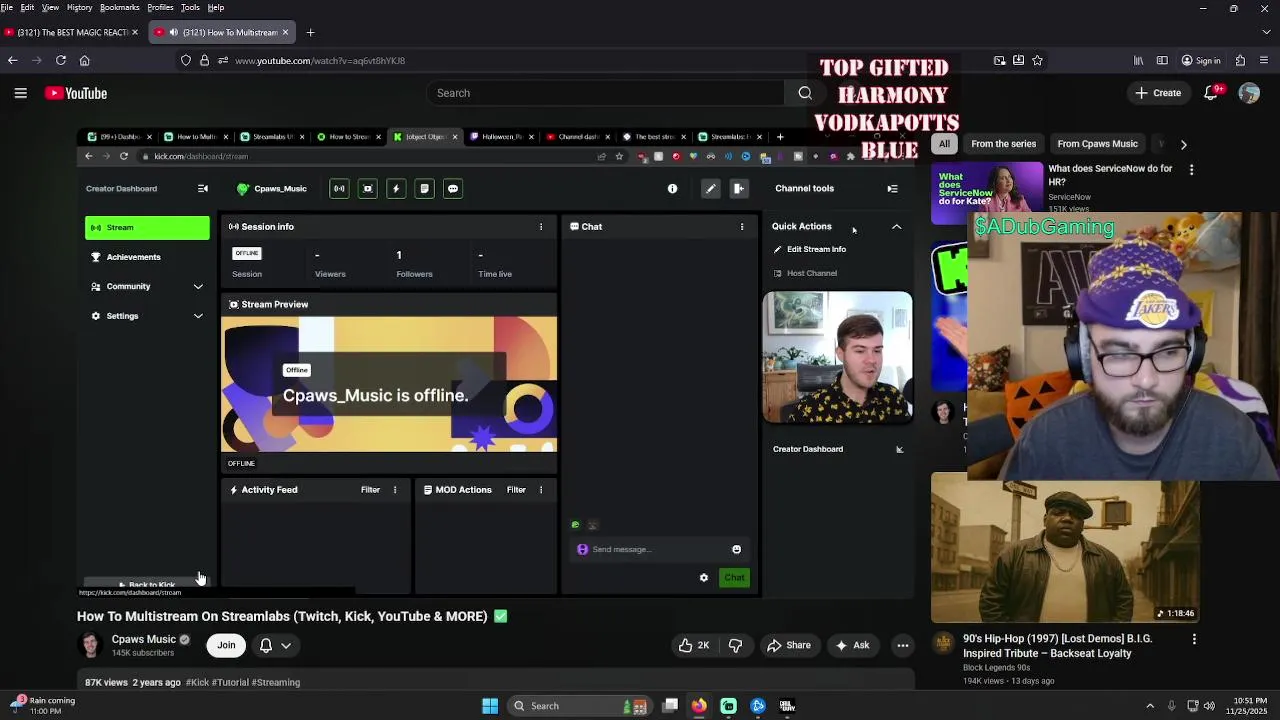Image resolution: width=1280 pixels, height=720 pixels.
Task: Open Firefox home page button
Action: pyautogui.click(x=85, y=60)
